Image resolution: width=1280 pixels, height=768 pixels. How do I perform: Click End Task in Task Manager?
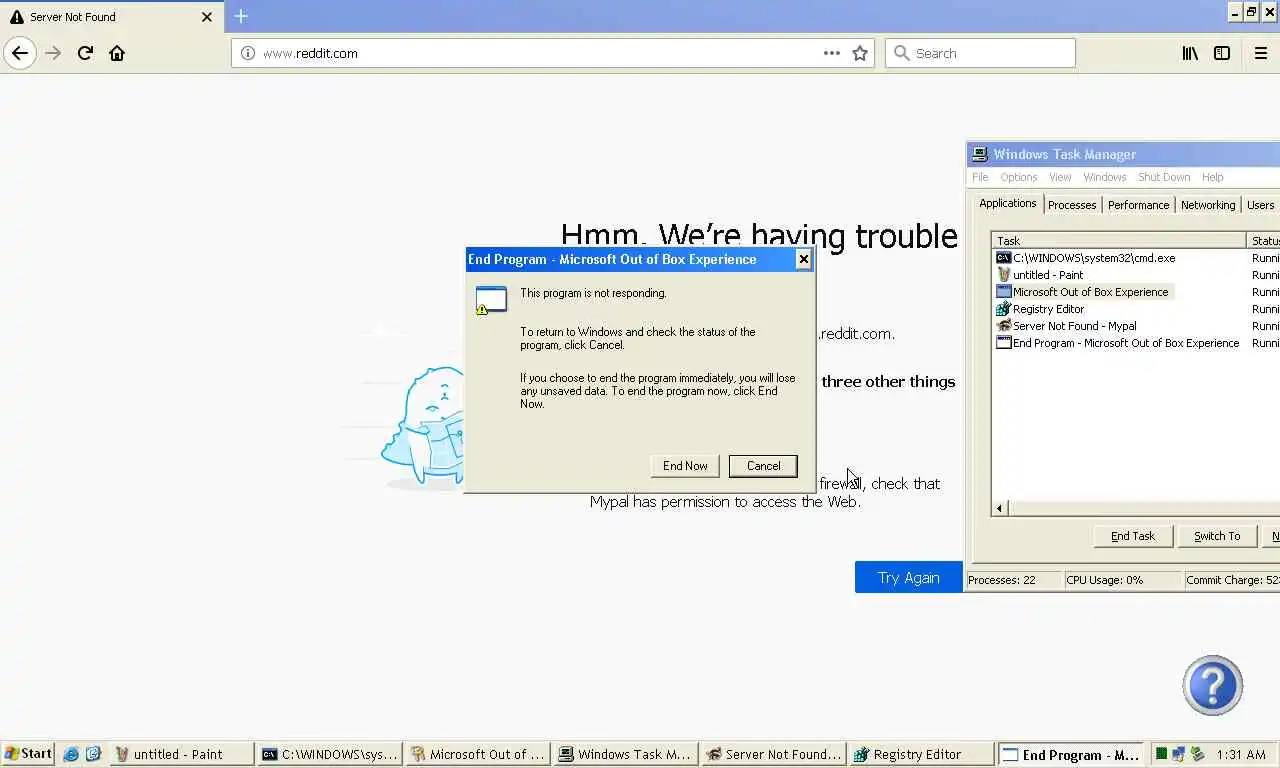1133,536
